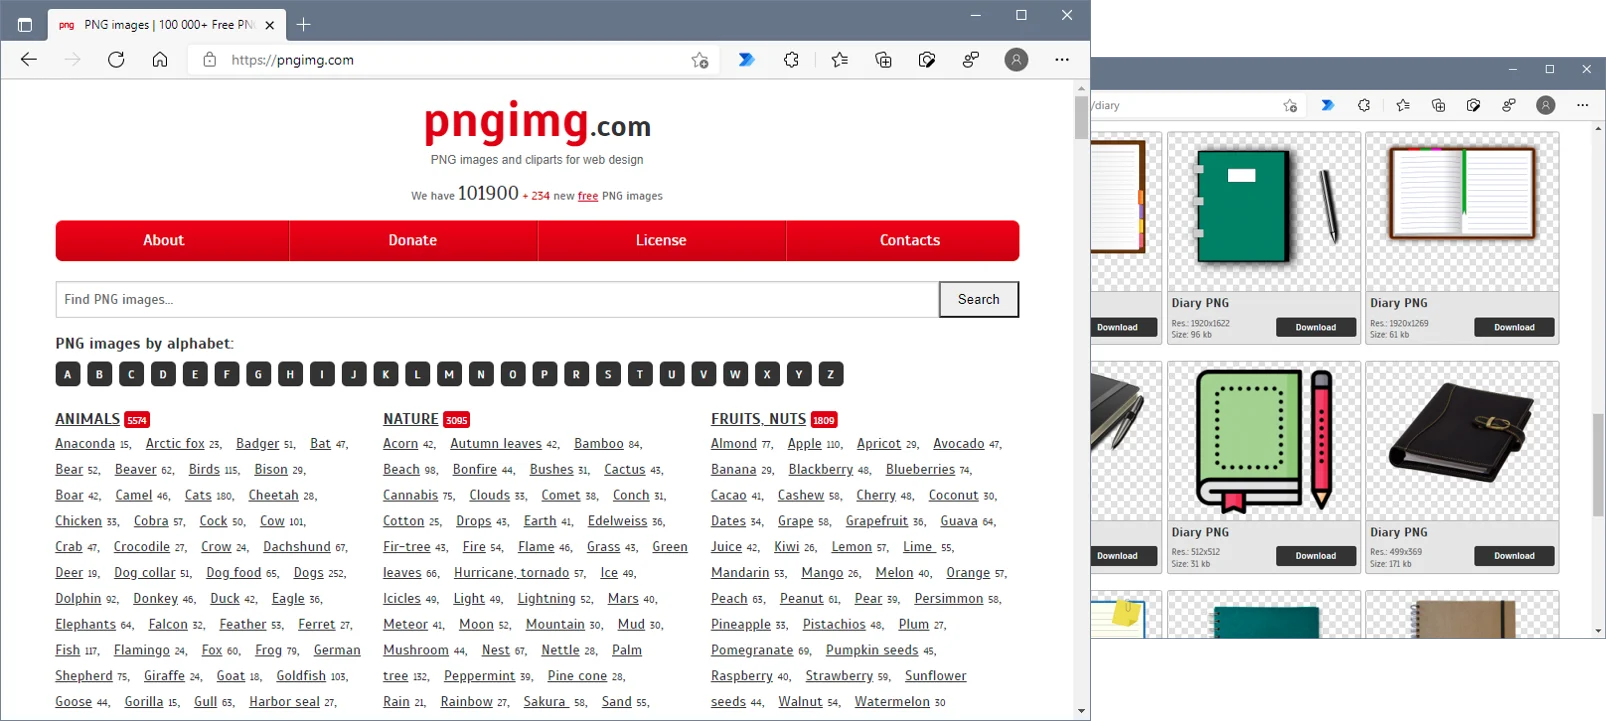Click the refresh icon in pngimg.com window

point(116,60)
